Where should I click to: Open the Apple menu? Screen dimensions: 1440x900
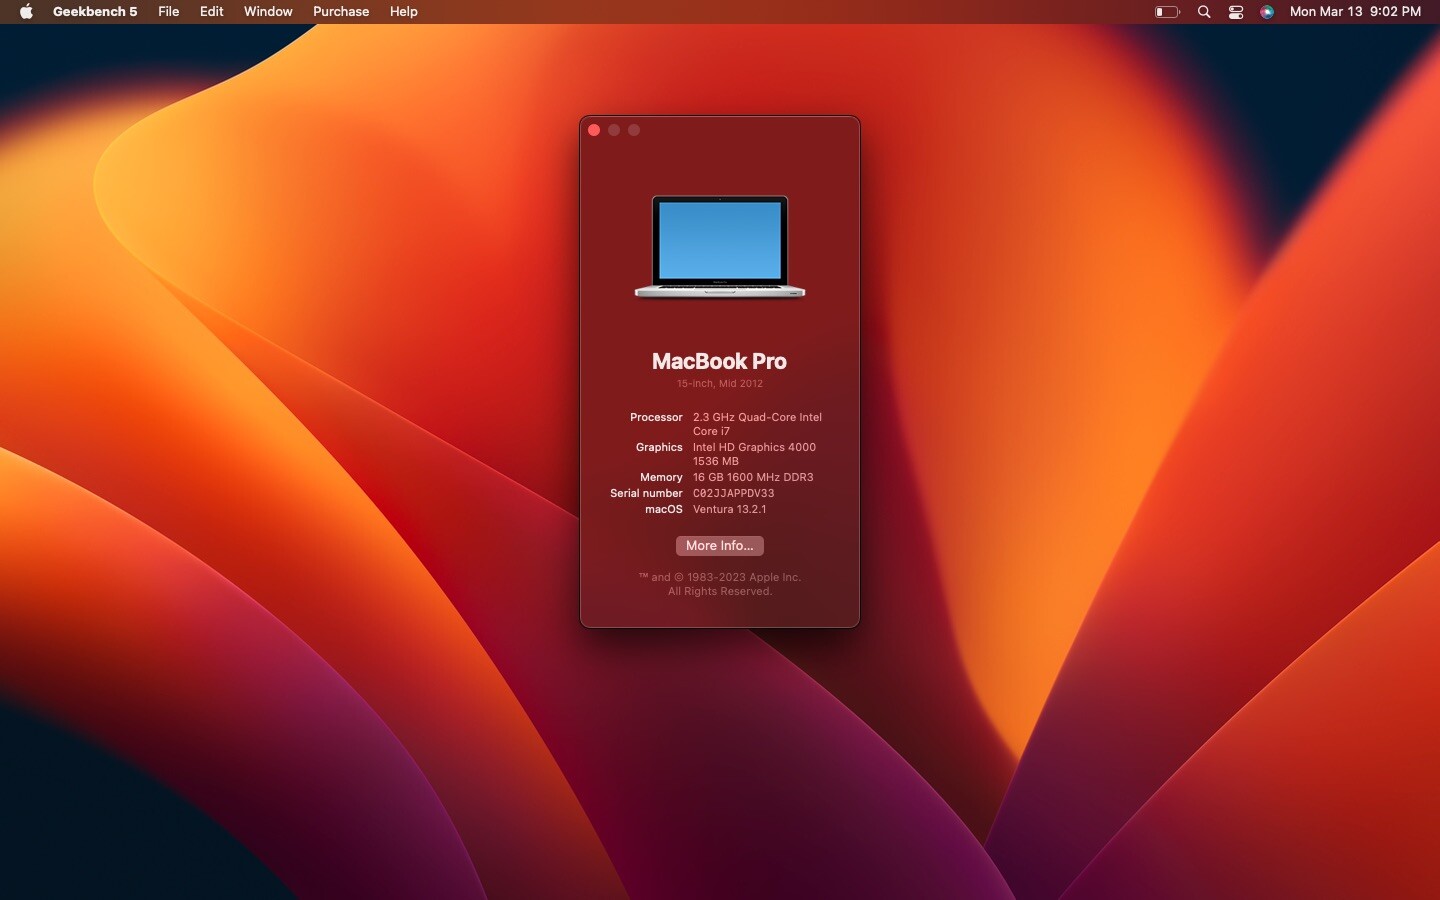tap(26, 12)
